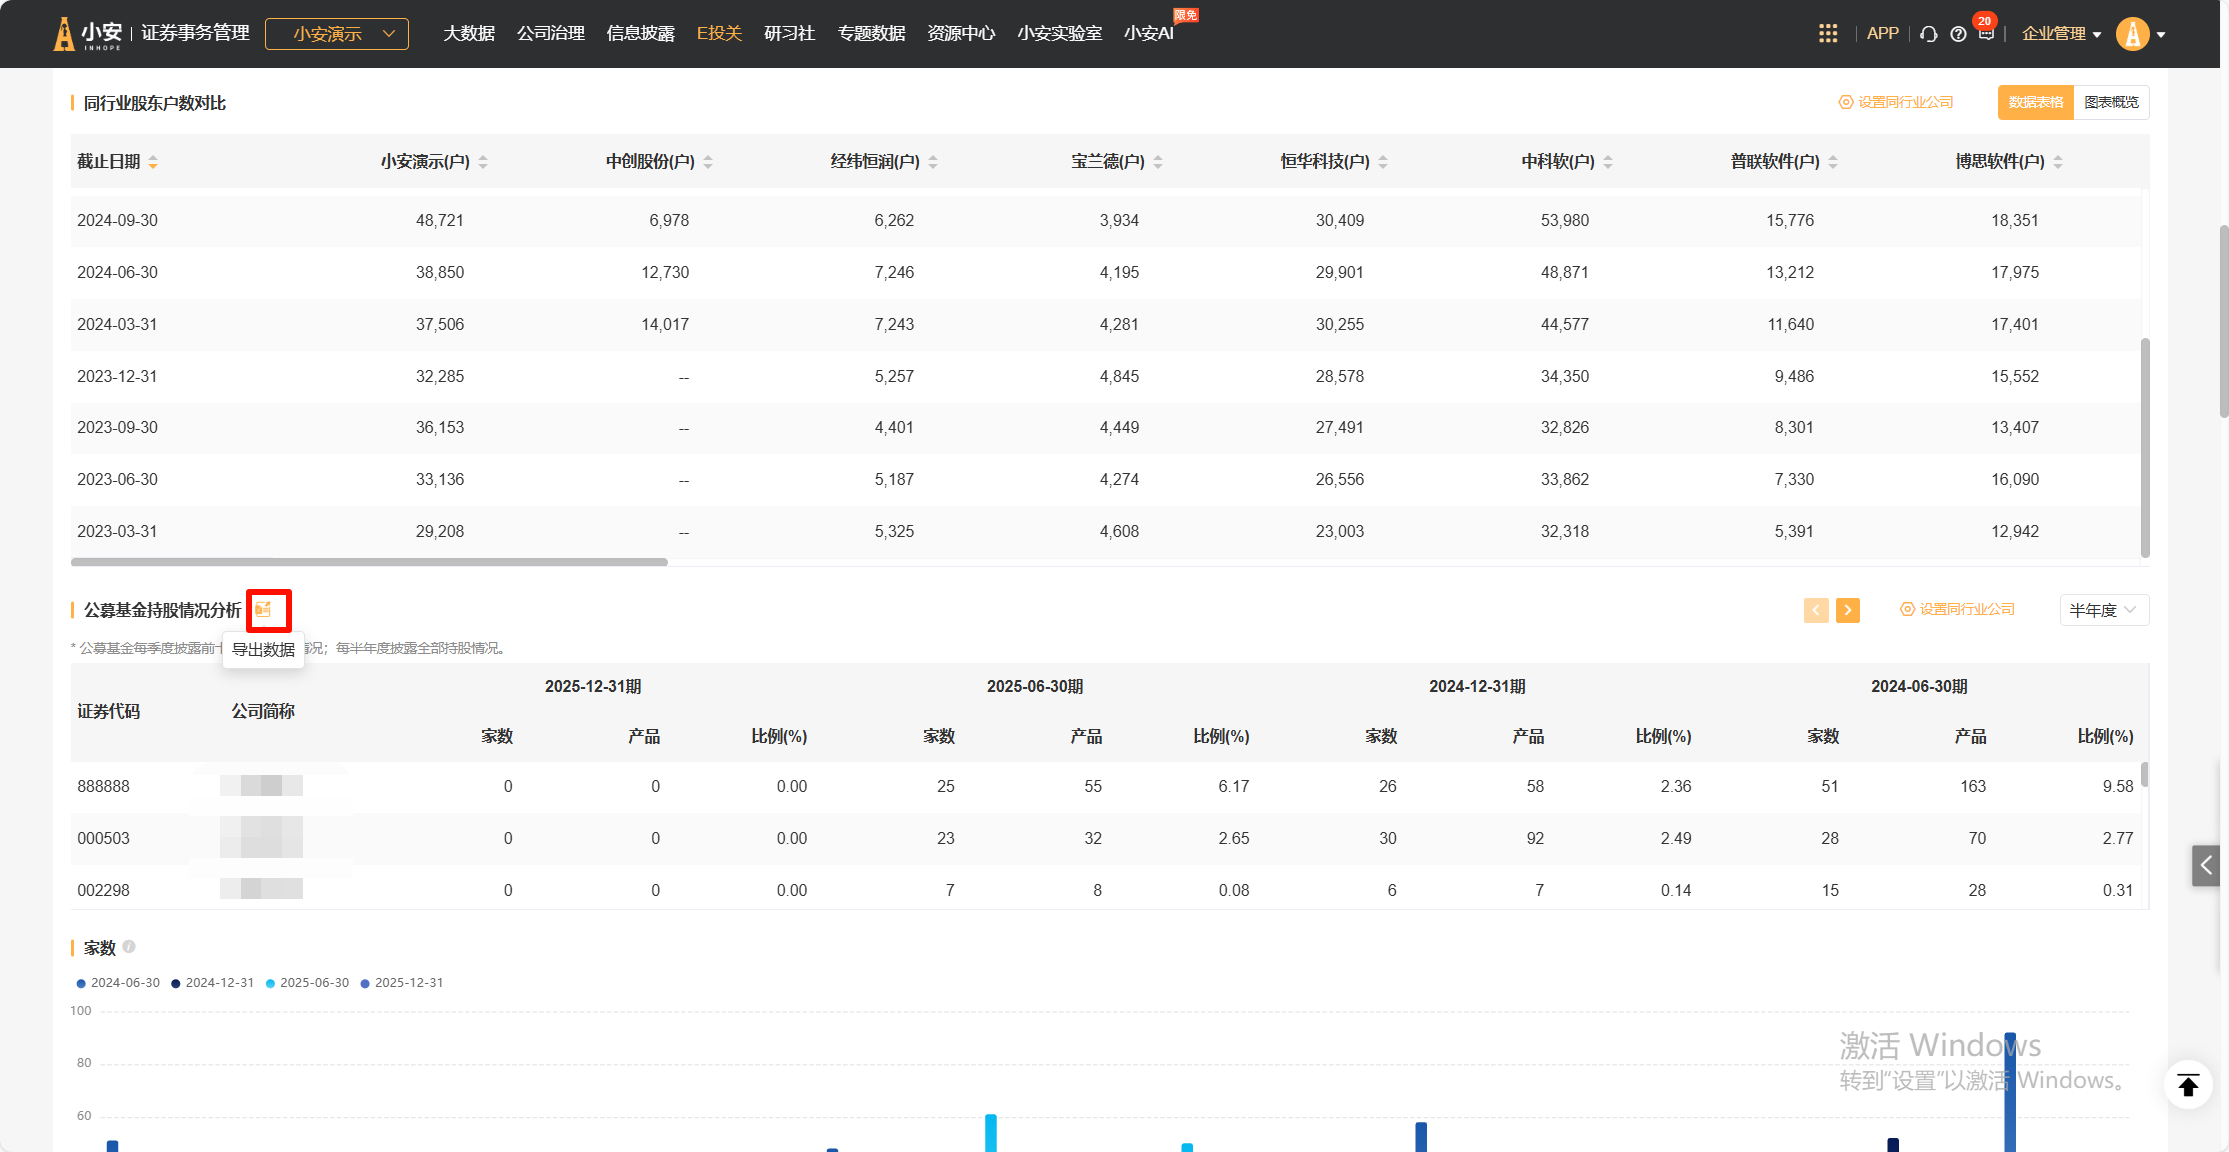Screen dimensions: 2229x1152
Task: Open messages icon with 20 badge
Action: (x=1986, y=34)
